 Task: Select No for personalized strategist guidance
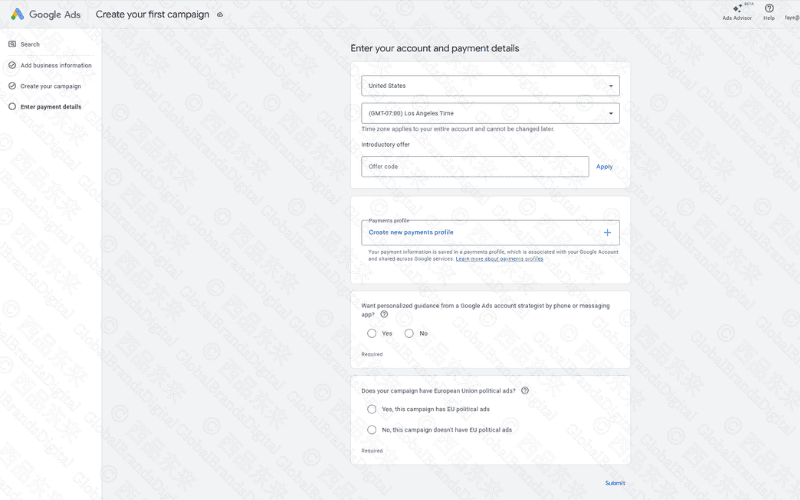click(x=409, y=333)
